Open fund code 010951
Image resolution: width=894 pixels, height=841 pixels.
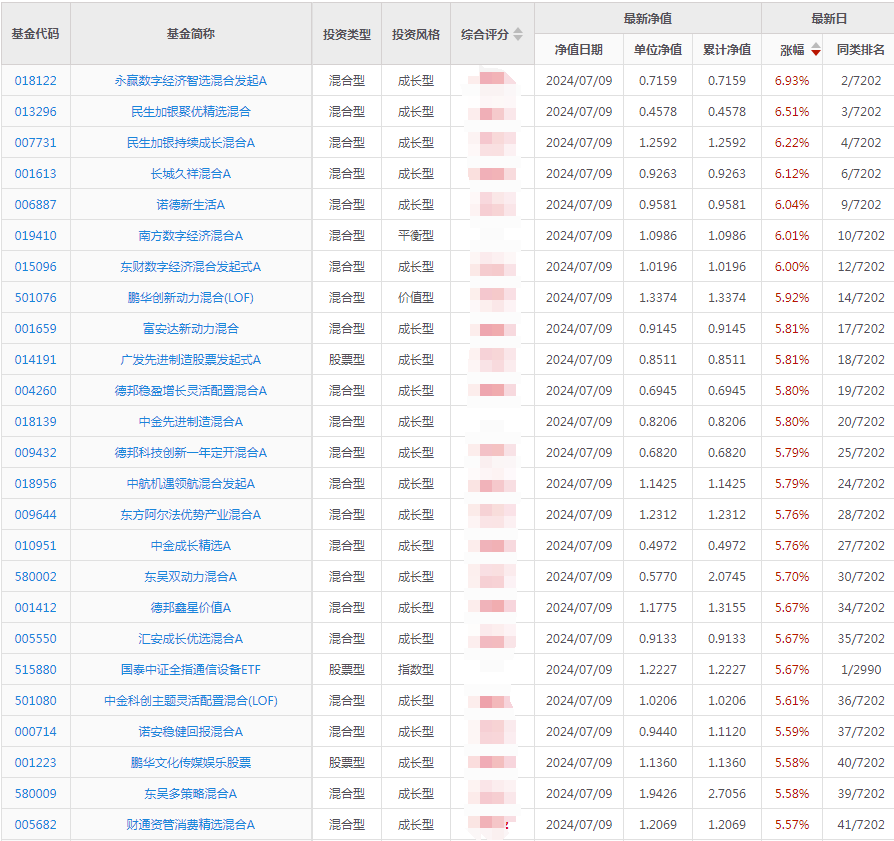click(35, 545)
